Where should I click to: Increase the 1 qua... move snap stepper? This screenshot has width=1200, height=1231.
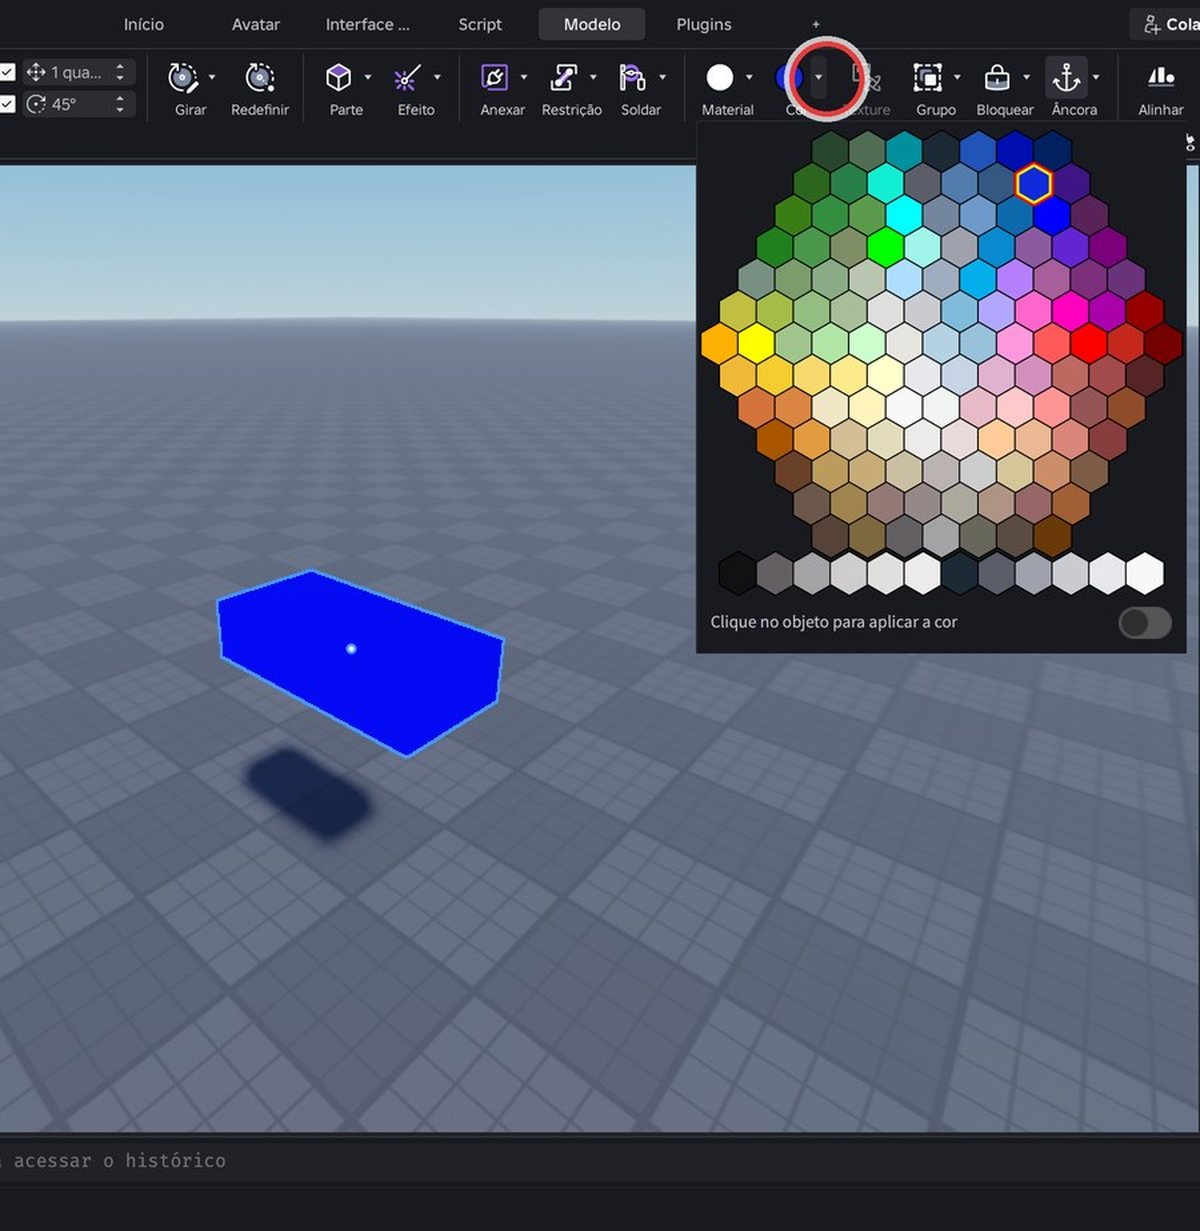tap(120, 67)
